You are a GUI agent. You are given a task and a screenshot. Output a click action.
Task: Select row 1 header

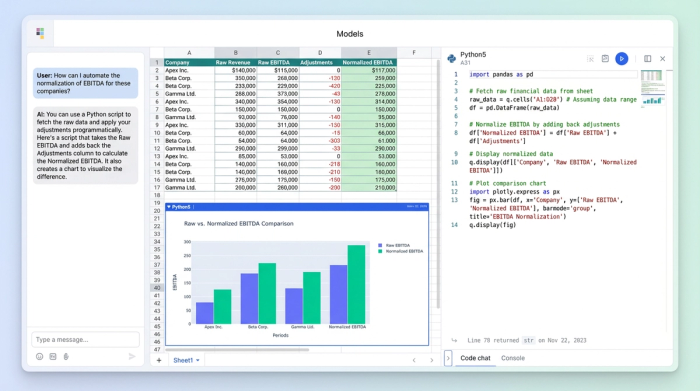(157, 62)
